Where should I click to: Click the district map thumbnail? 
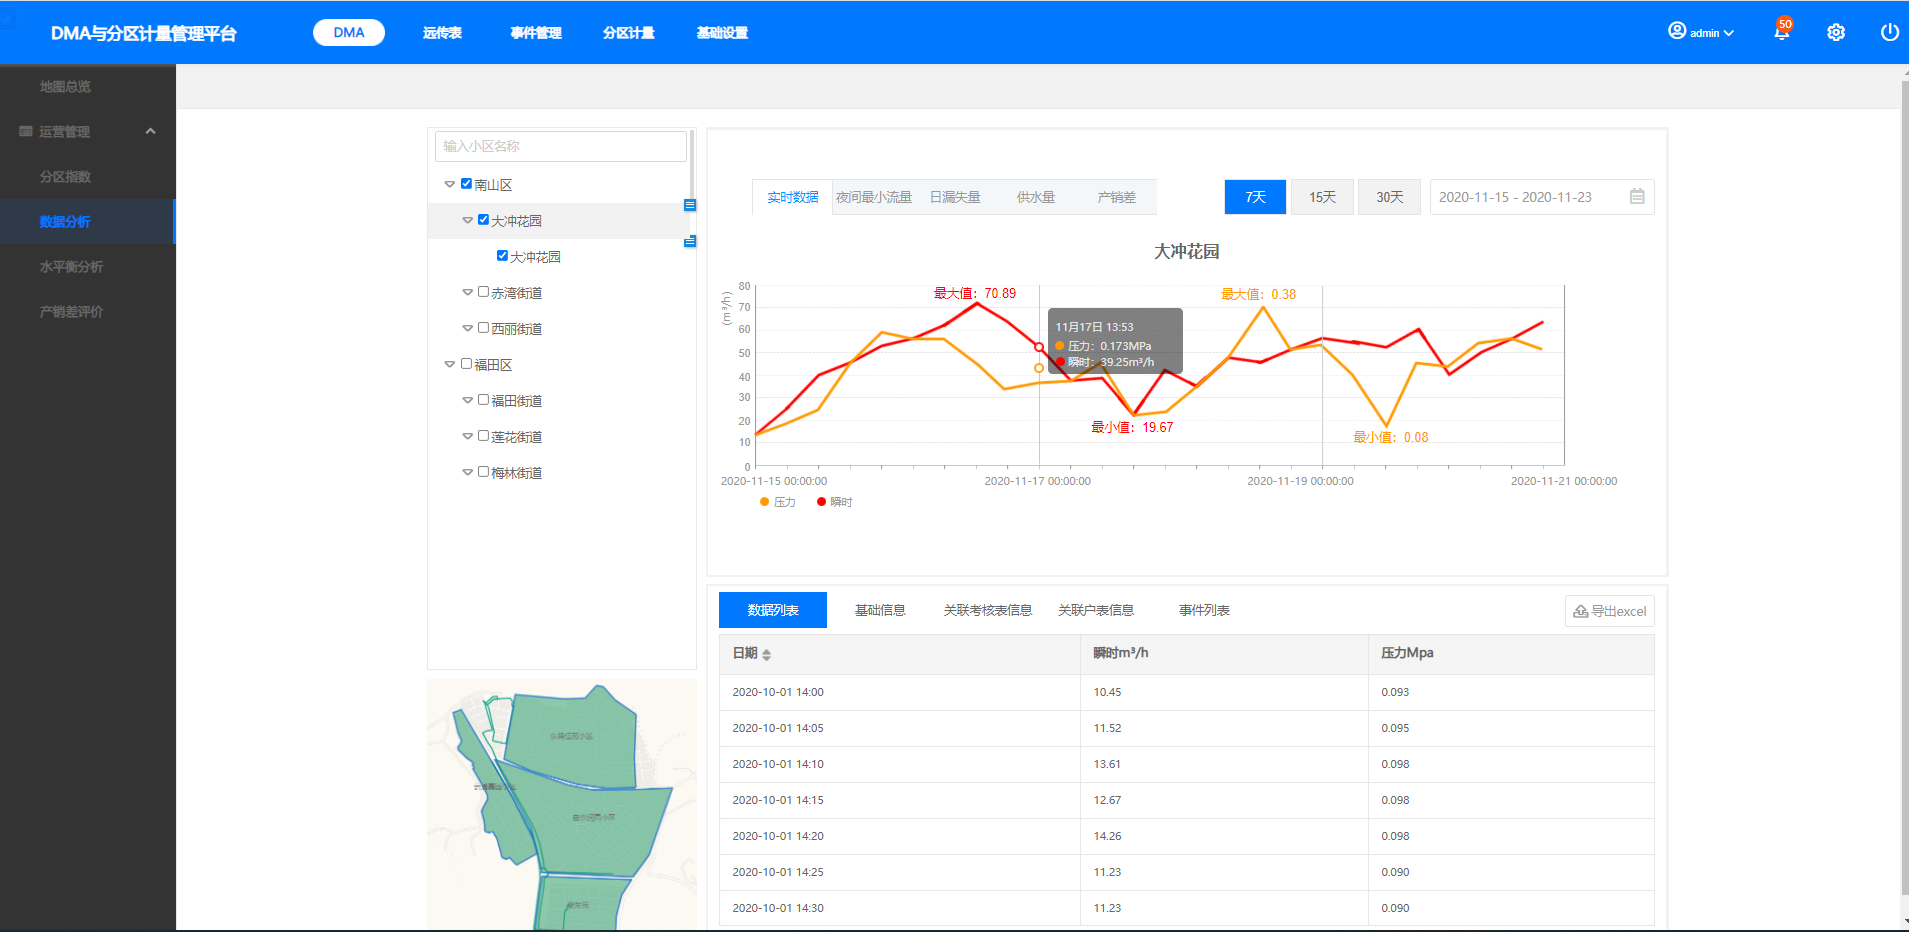pos(561,805)
